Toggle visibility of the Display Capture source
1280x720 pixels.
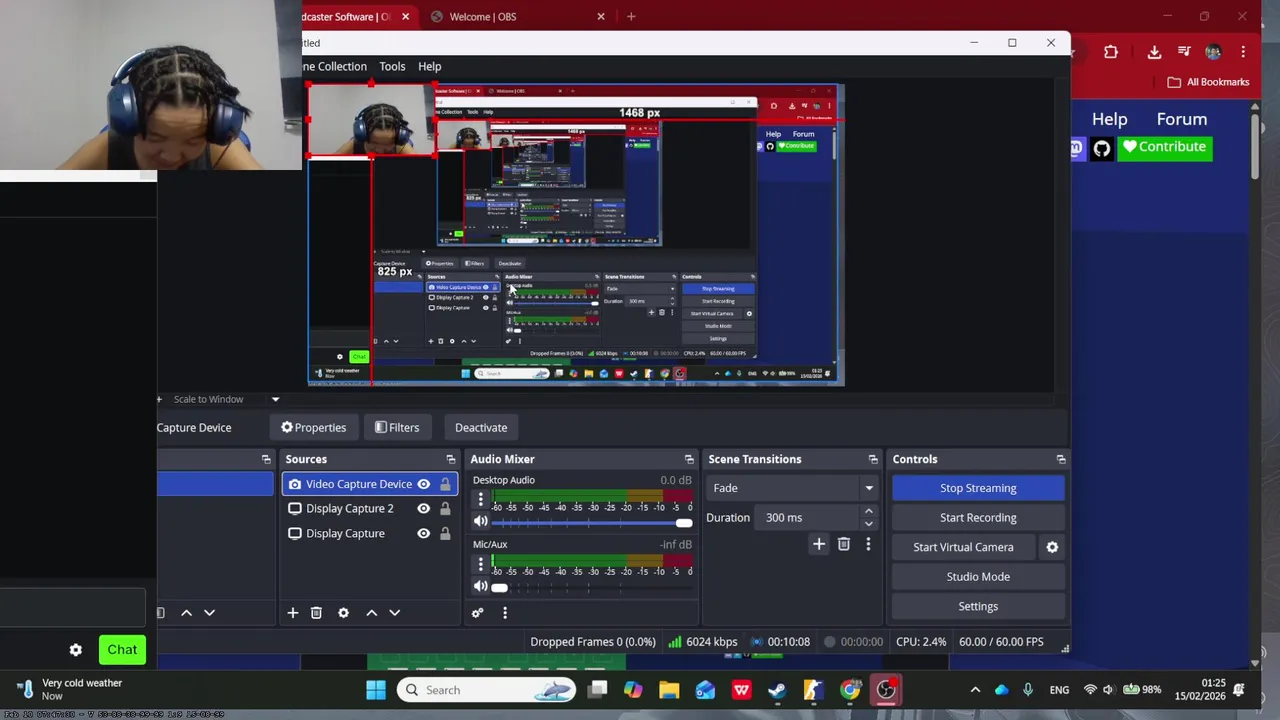point(424,533)
